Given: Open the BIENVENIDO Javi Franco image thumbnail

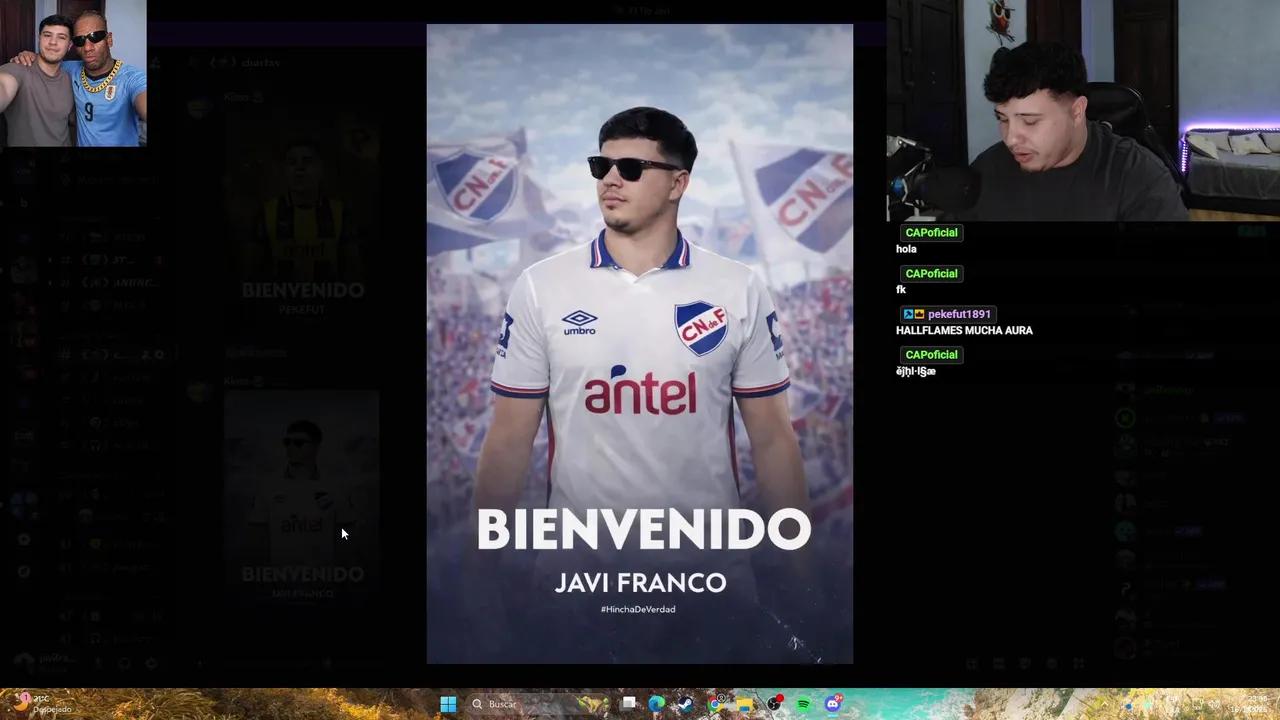Looking at the screenshot, I should (300, 490).
